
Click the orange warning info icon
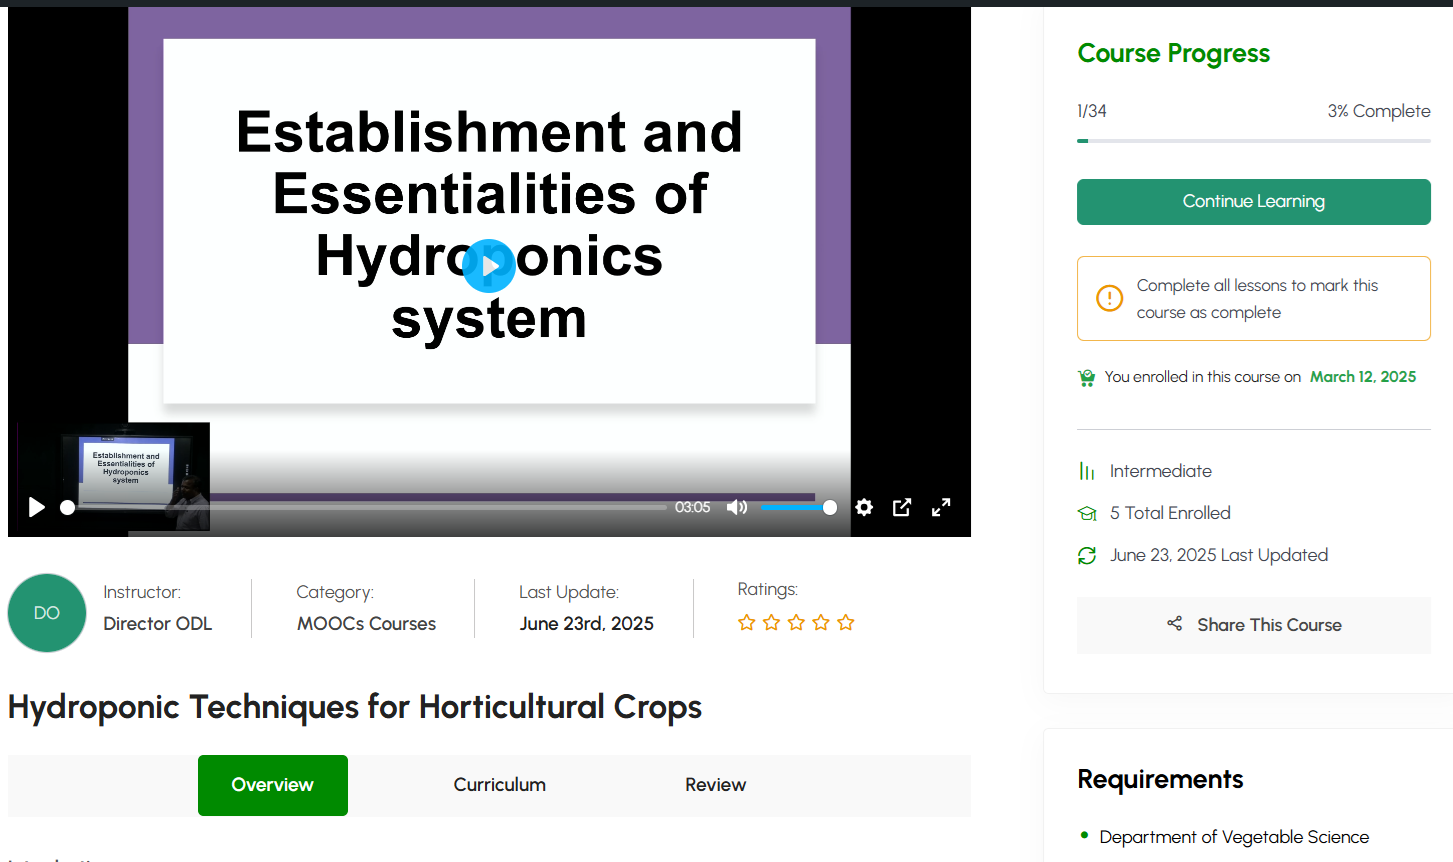1109,298
